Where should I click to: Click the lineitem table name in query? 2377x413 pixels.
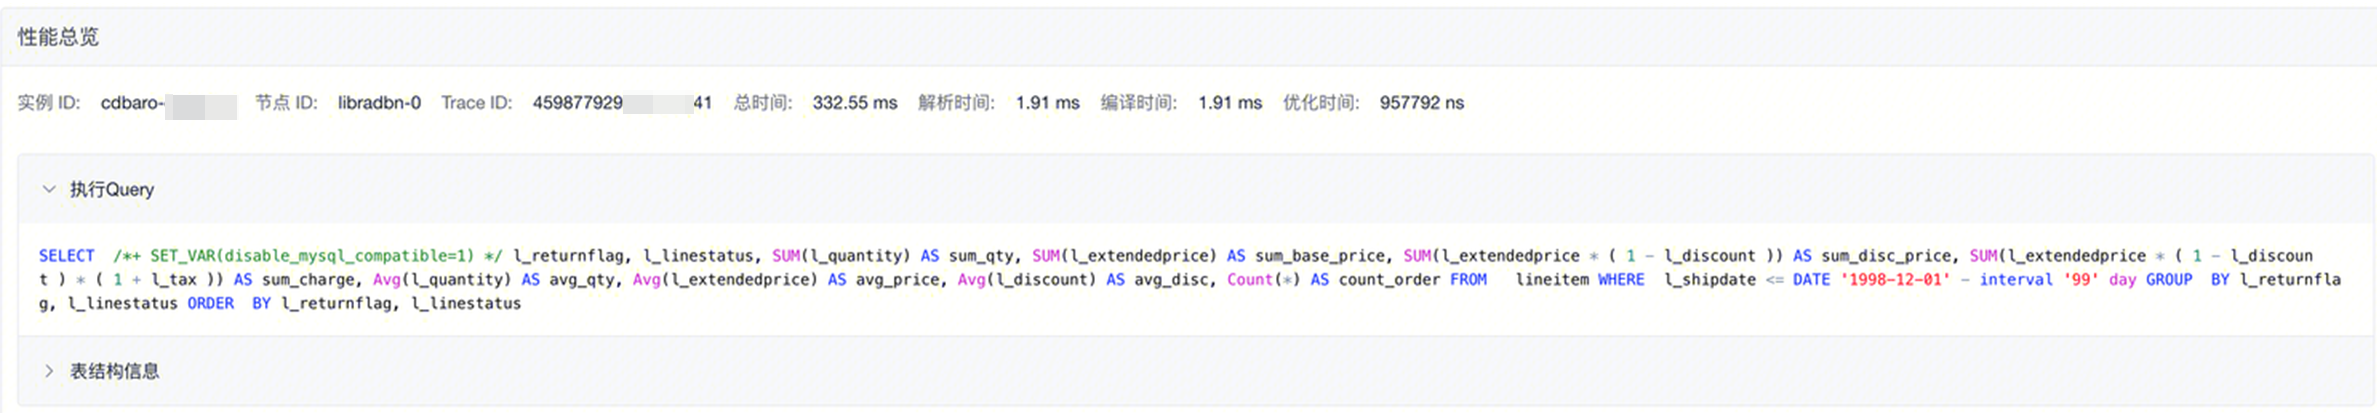pos(1551,280)
